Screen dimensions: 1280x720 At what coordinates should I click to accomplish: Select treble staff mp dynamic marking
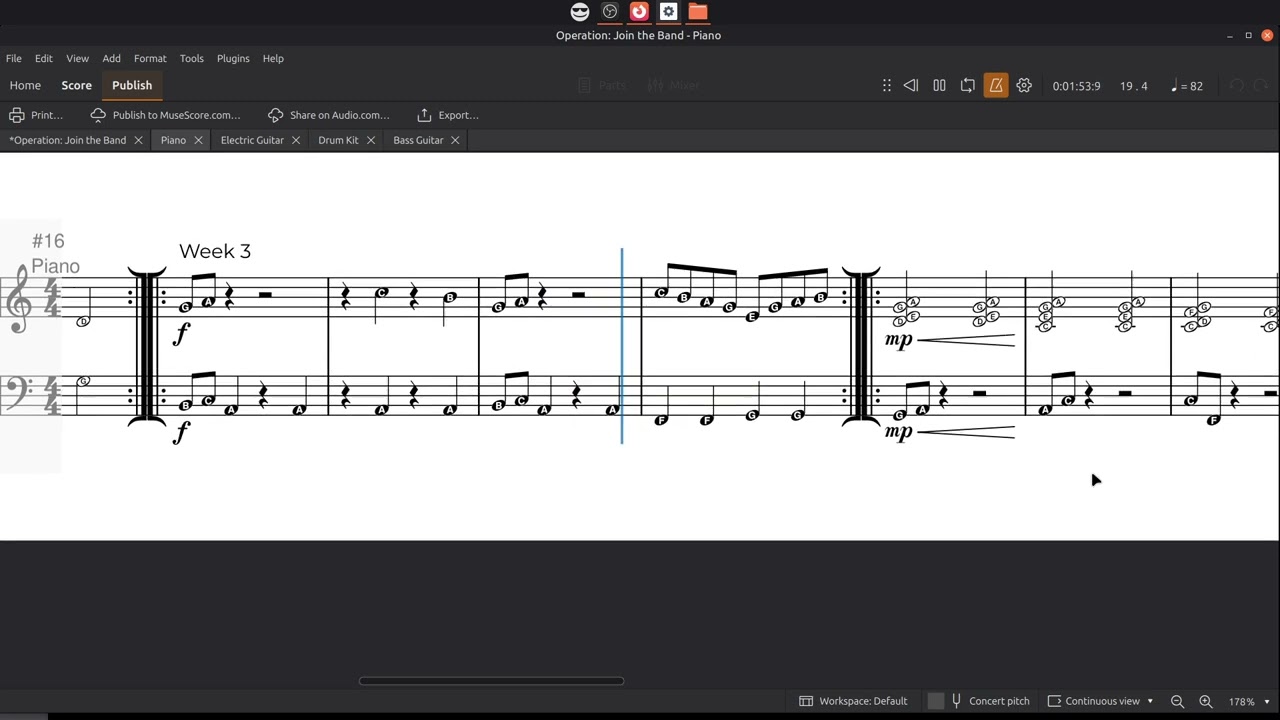point(898,340)
